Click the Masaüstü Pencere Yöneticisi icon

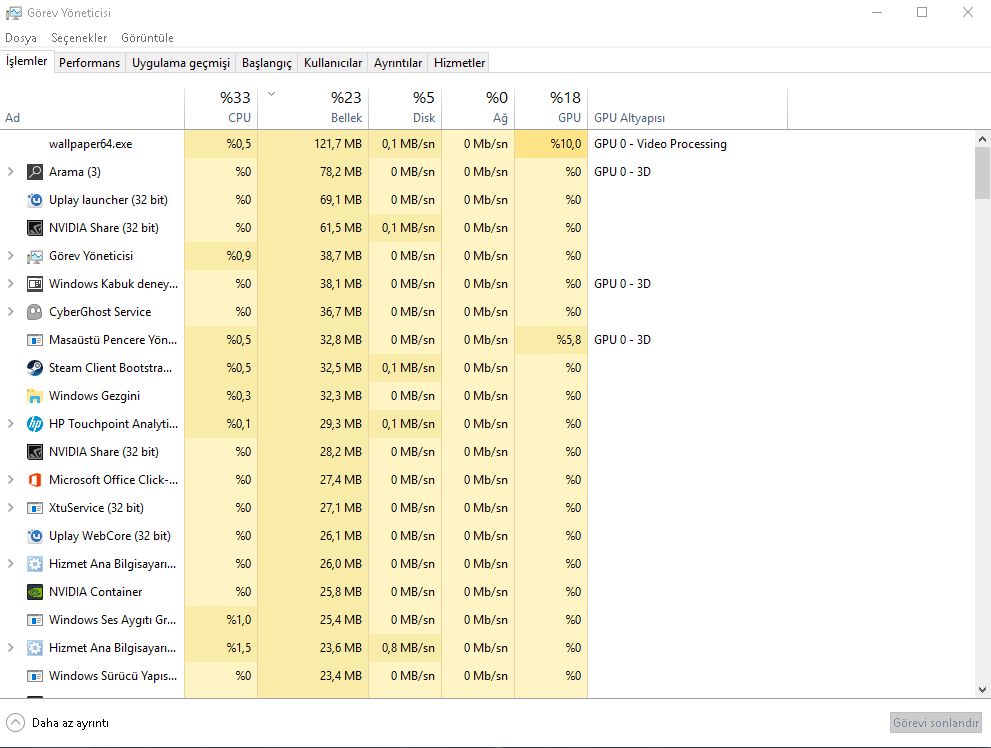[x=35, y=340]
